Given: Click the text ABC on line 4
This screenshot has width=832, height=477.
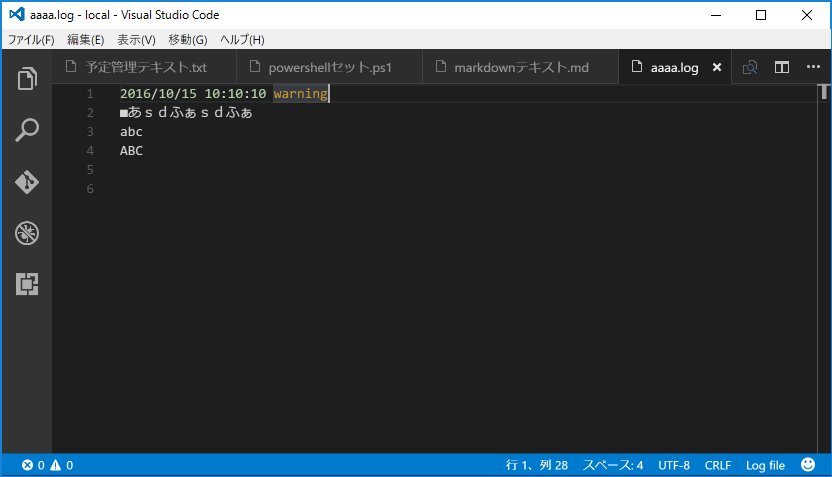Looking at the screenshot, I should (x=131, y=151).
